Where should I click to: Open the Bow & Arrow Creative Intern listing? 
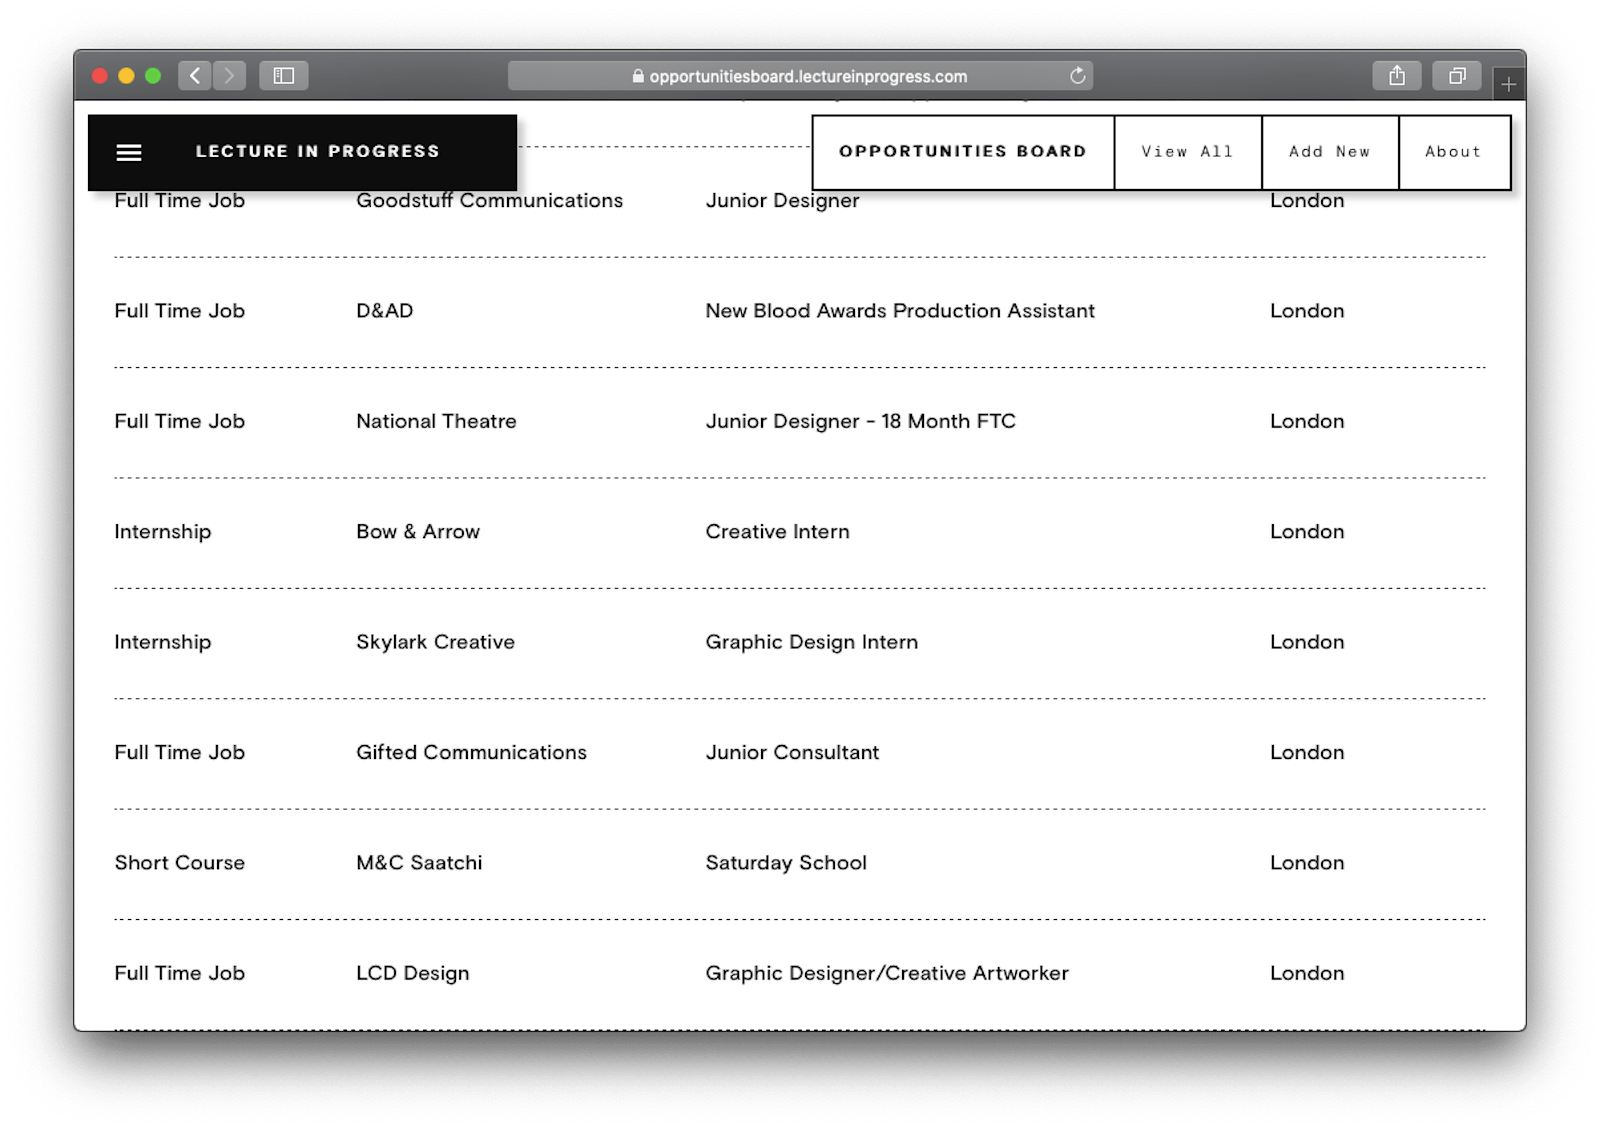(x=777, y=532)
